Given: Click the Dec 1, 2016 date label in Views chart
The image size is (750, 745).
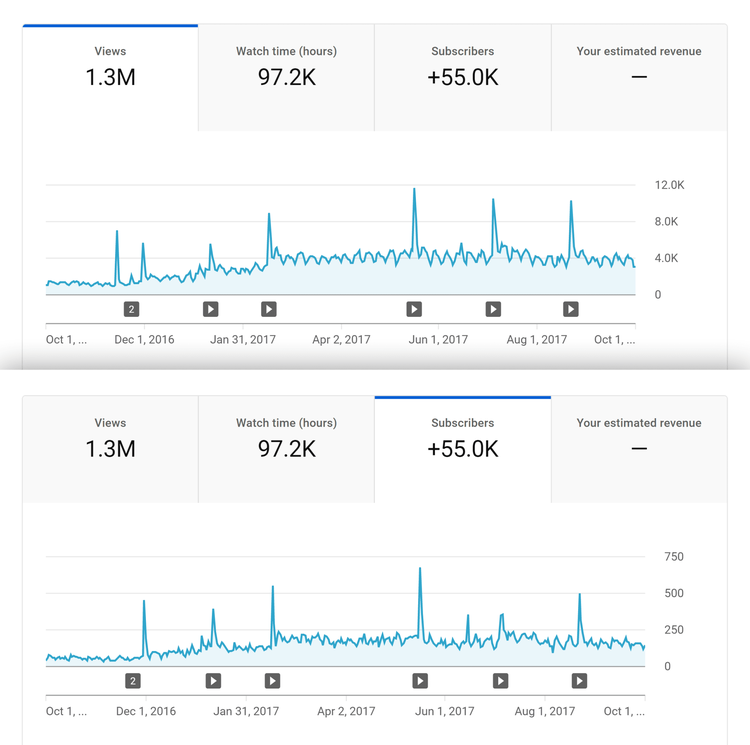Looking at the screenshot, I should pyautogui.click(x=144, y=340).
